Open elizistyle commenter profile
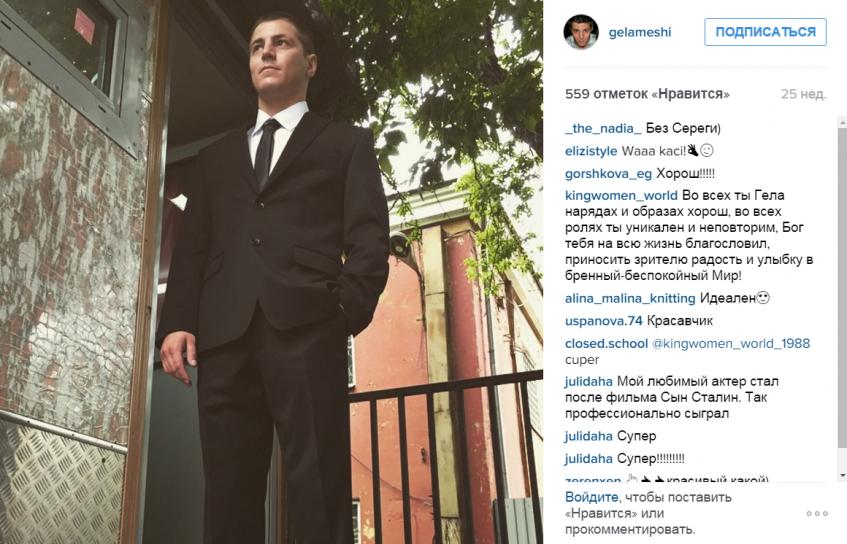The height and width of the screenshot is (544, 847). (x=591, y=151)
